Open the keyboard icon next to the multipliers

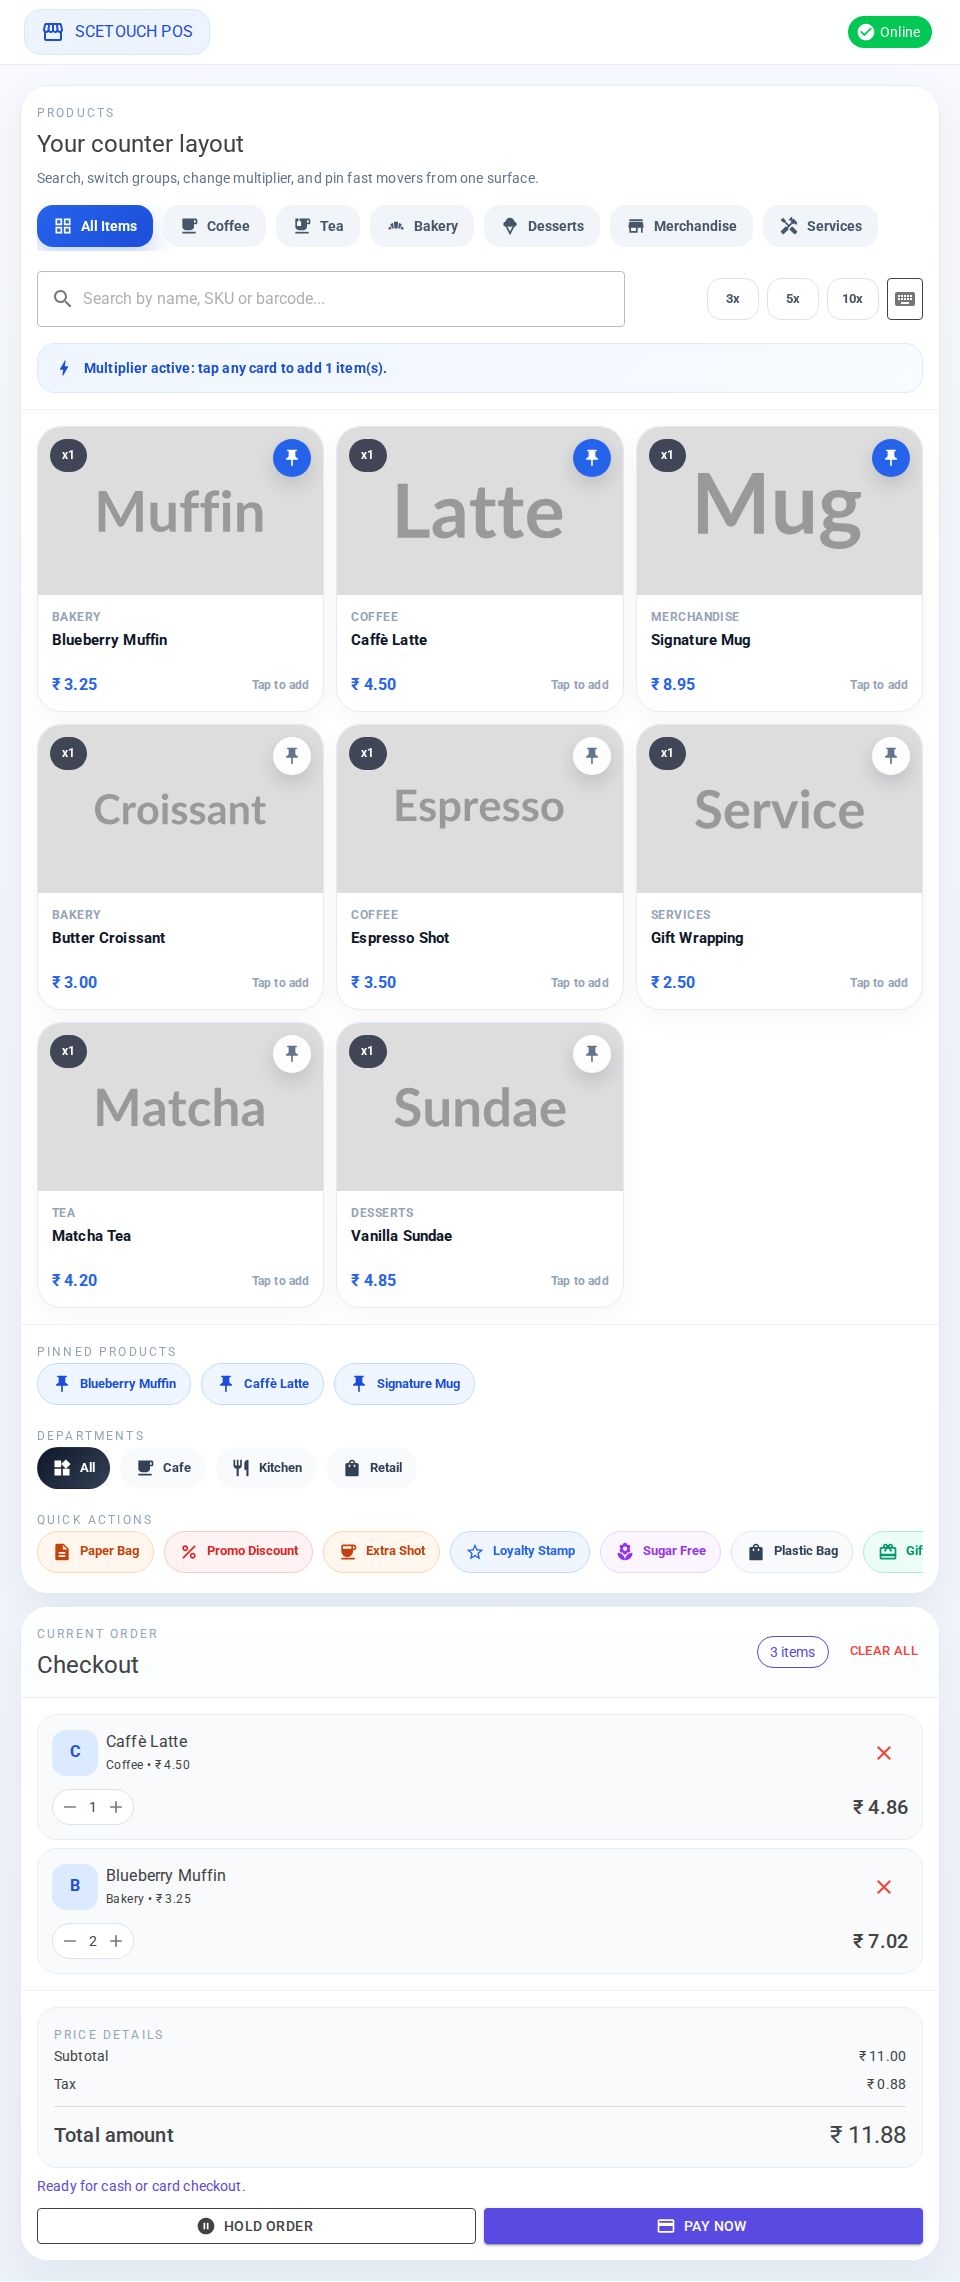[904, 298]
